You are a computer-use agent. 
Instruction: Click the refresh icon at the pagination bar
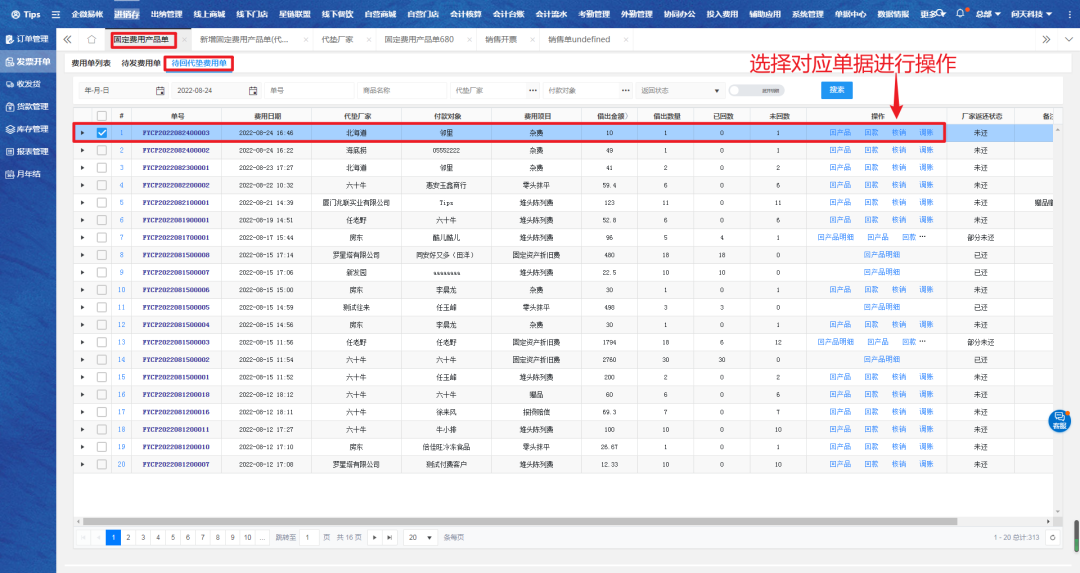pyautogui.click(x=1052, y=537)
